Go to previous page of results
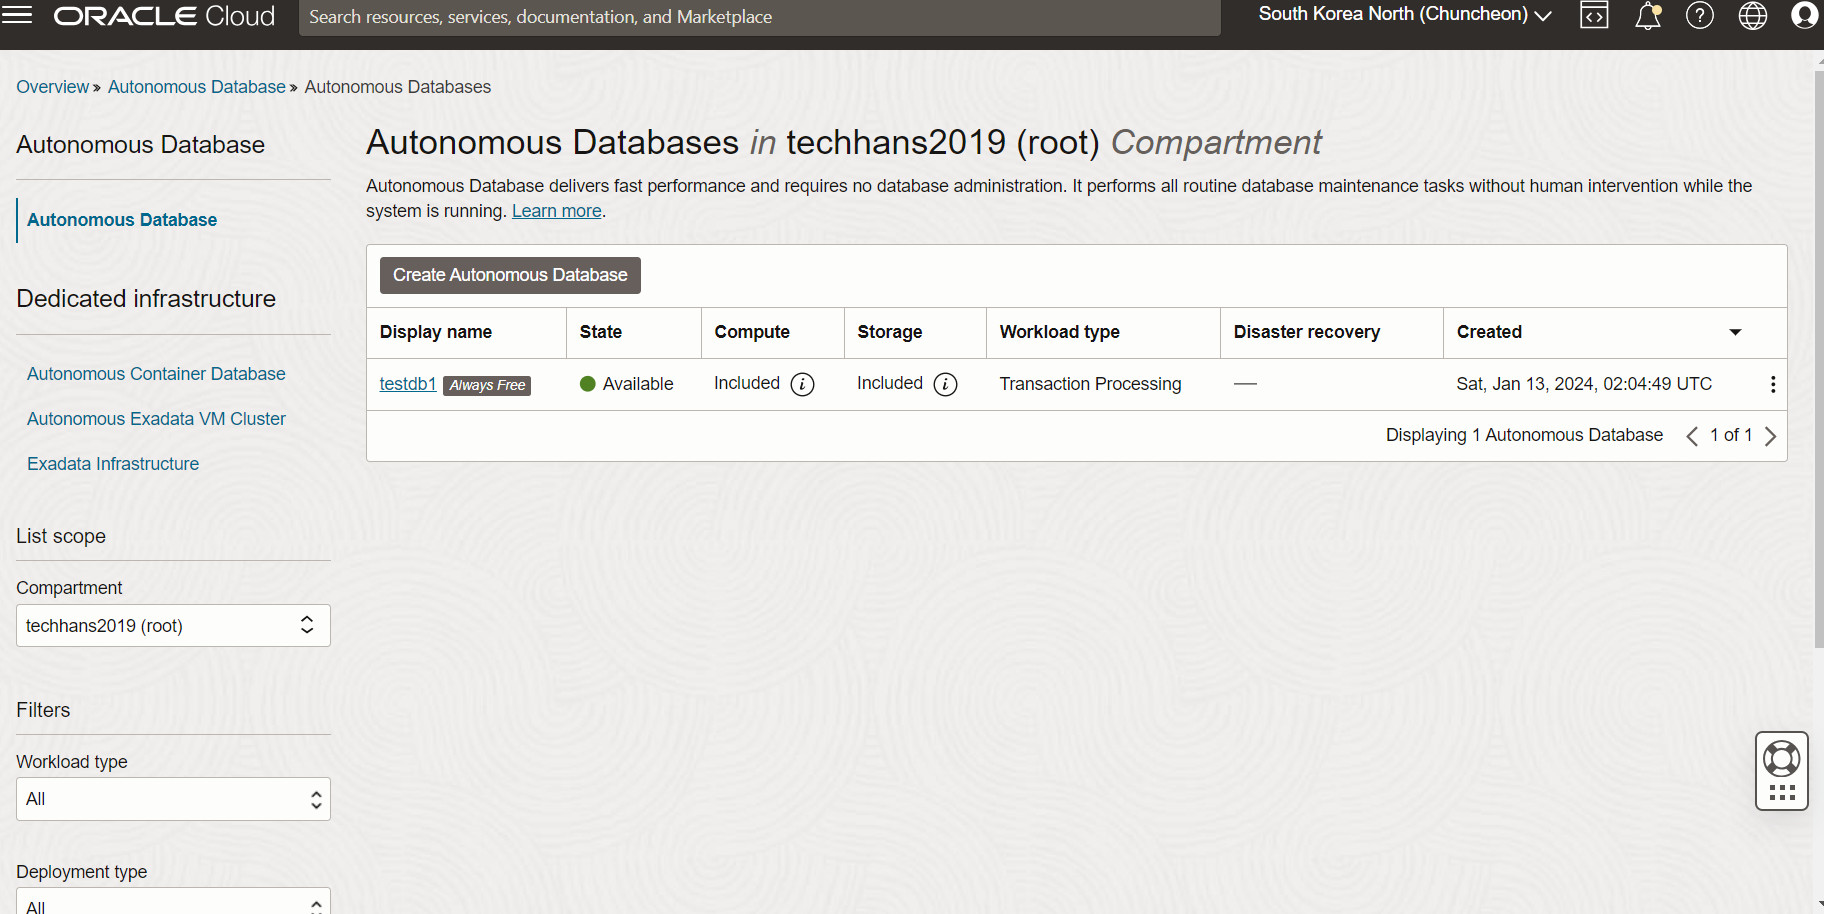 (x=1692, y=436)
